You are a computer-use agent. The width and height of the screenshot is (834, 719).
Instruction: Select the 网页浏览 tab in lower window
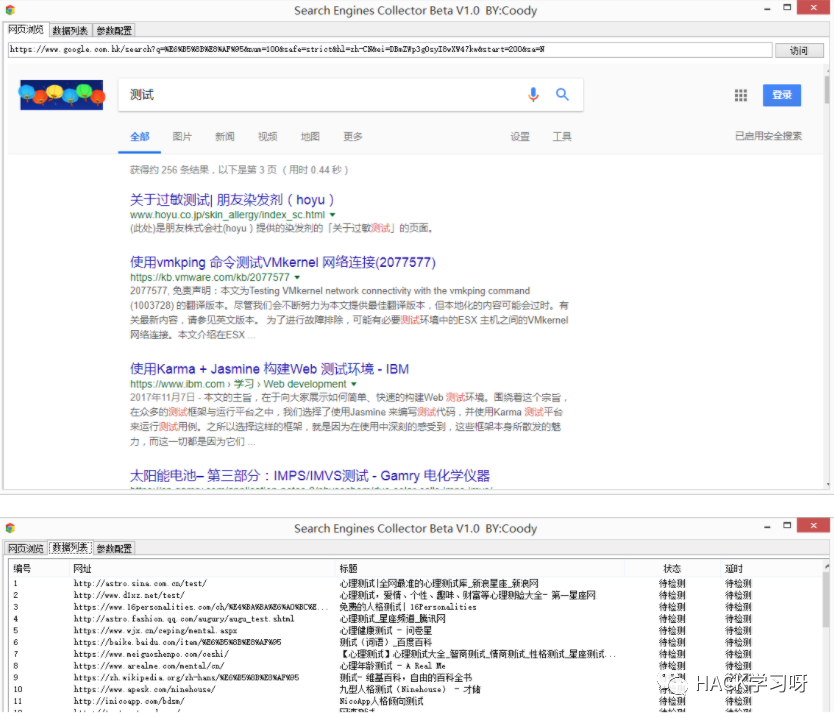tap(26, 548)
